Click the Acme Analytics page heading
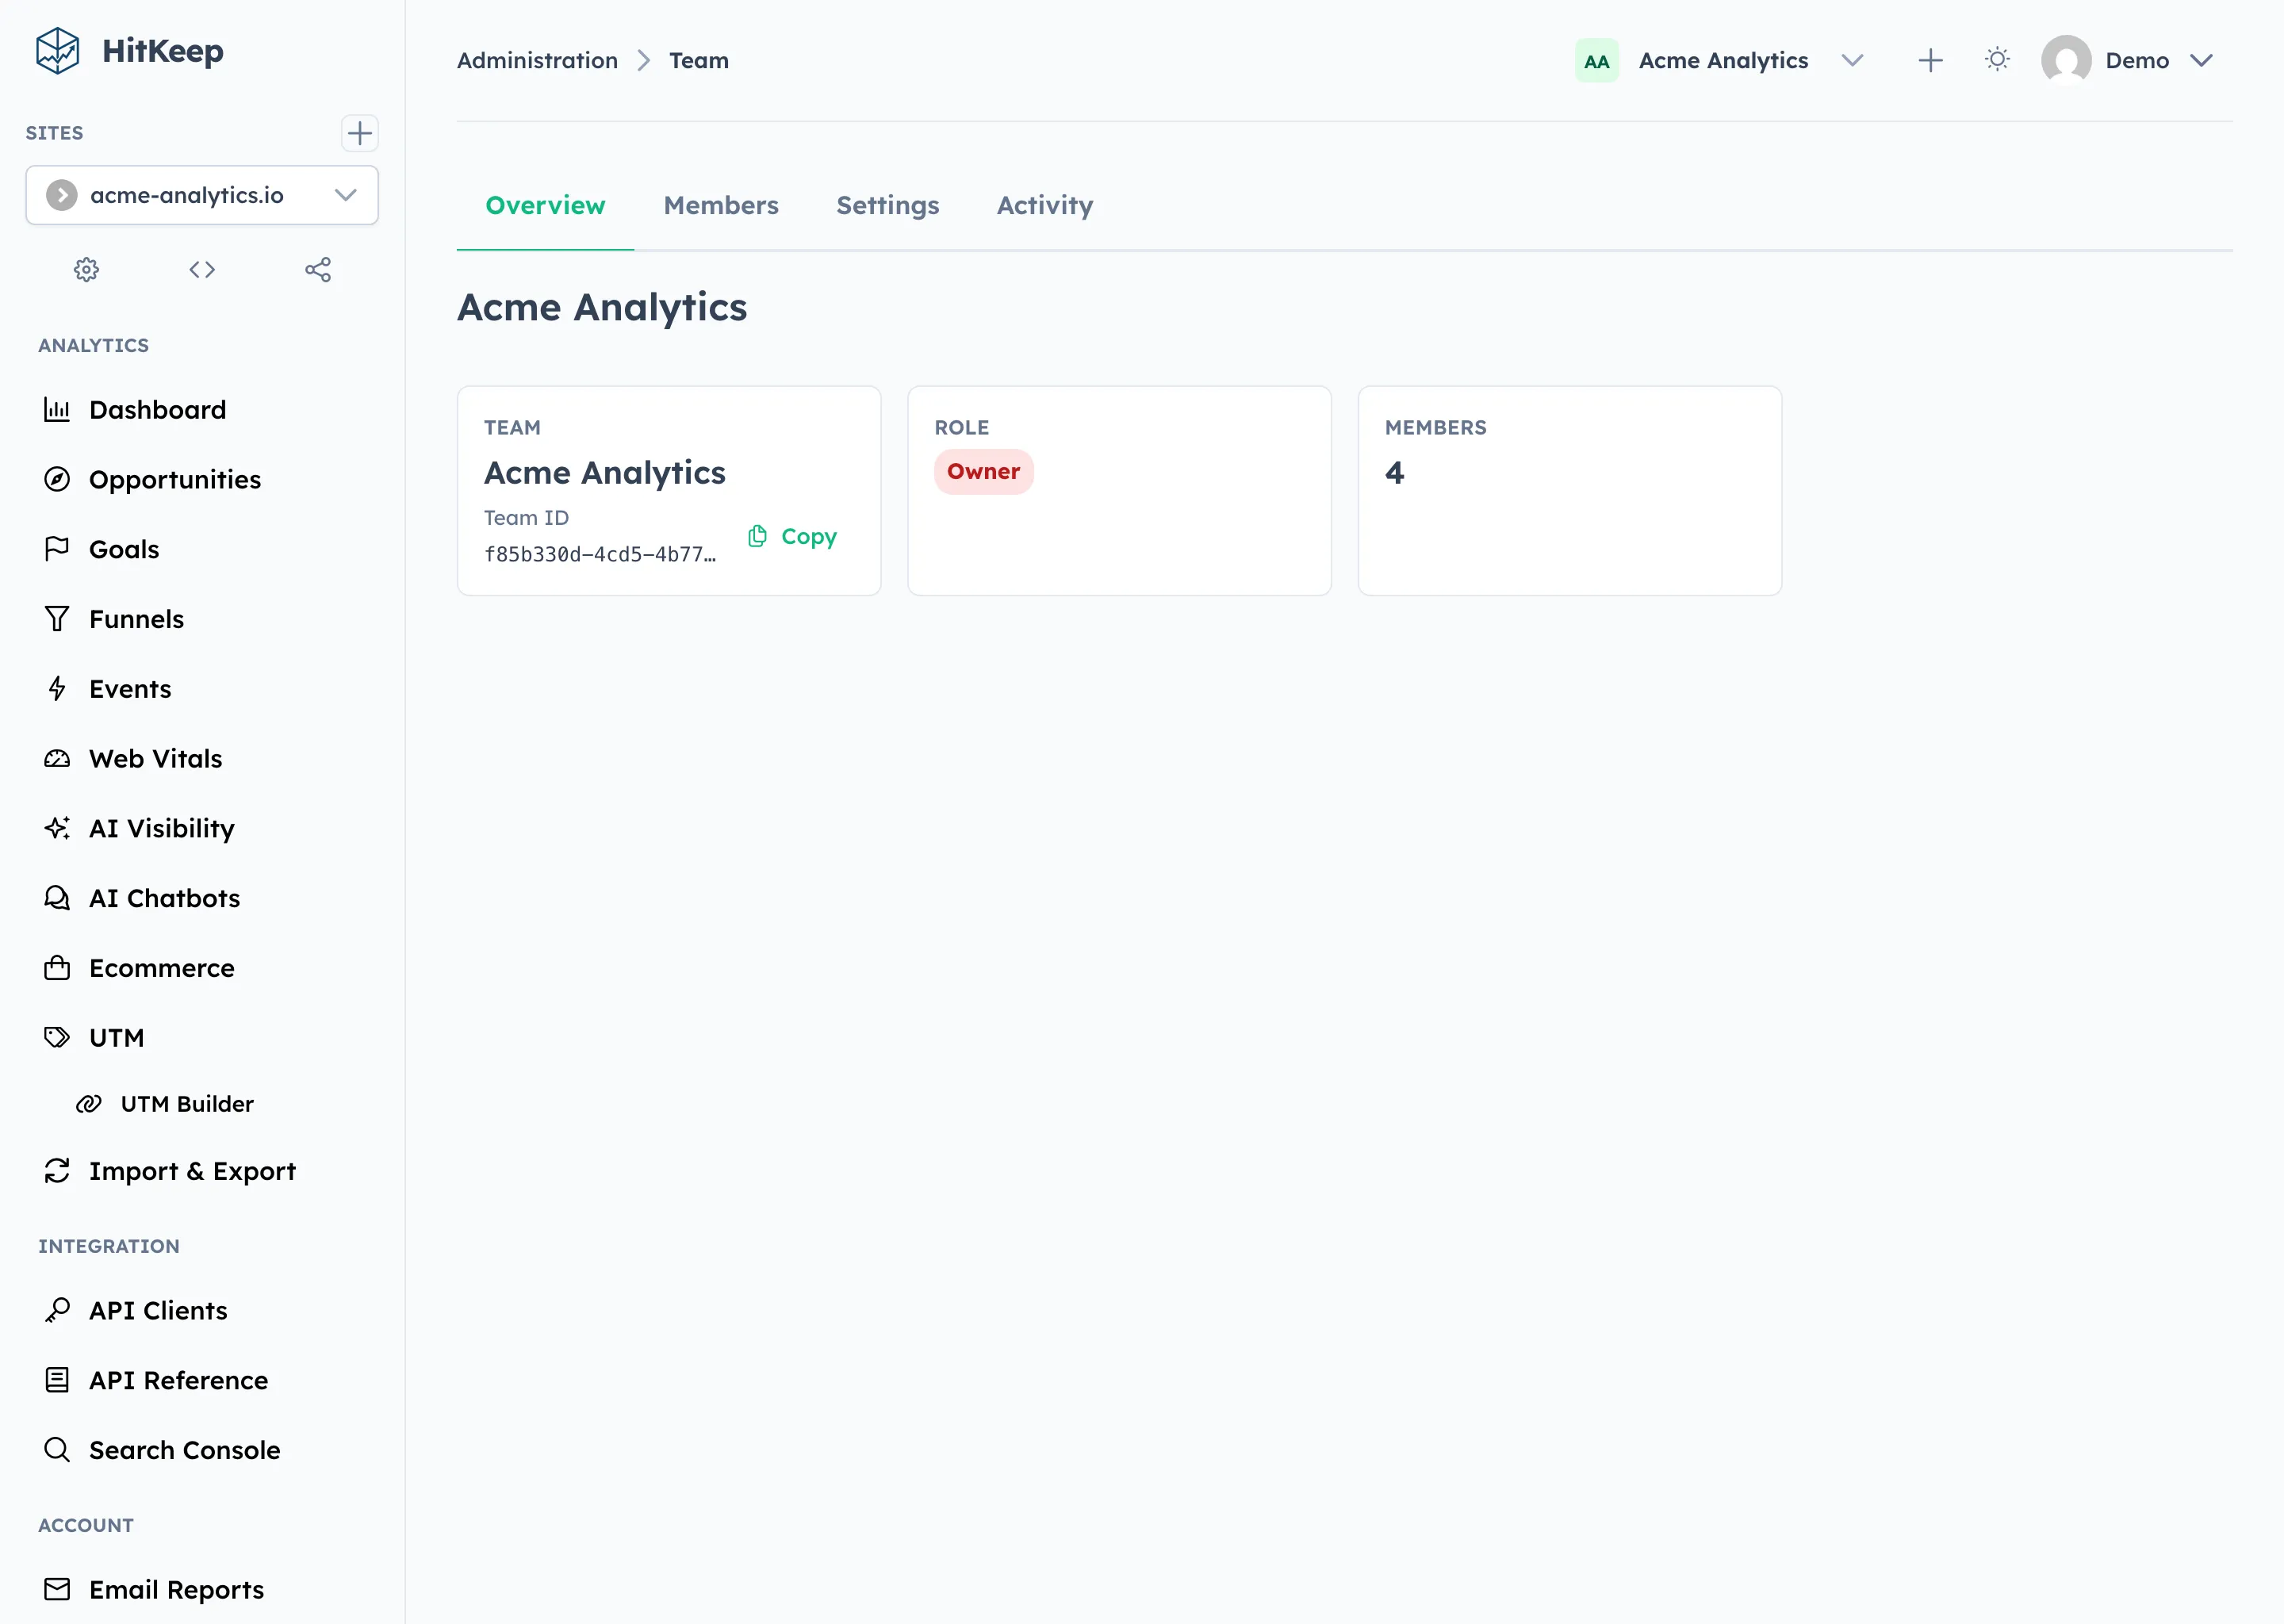The image size is (2284, 1624). [x=602, y=307]
